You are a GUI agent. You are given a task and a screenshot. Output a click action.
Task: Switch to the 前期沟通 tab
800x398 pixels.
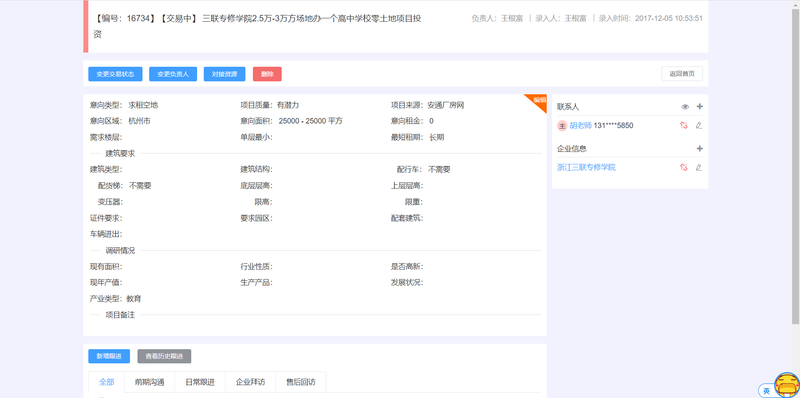pos(149,382)
